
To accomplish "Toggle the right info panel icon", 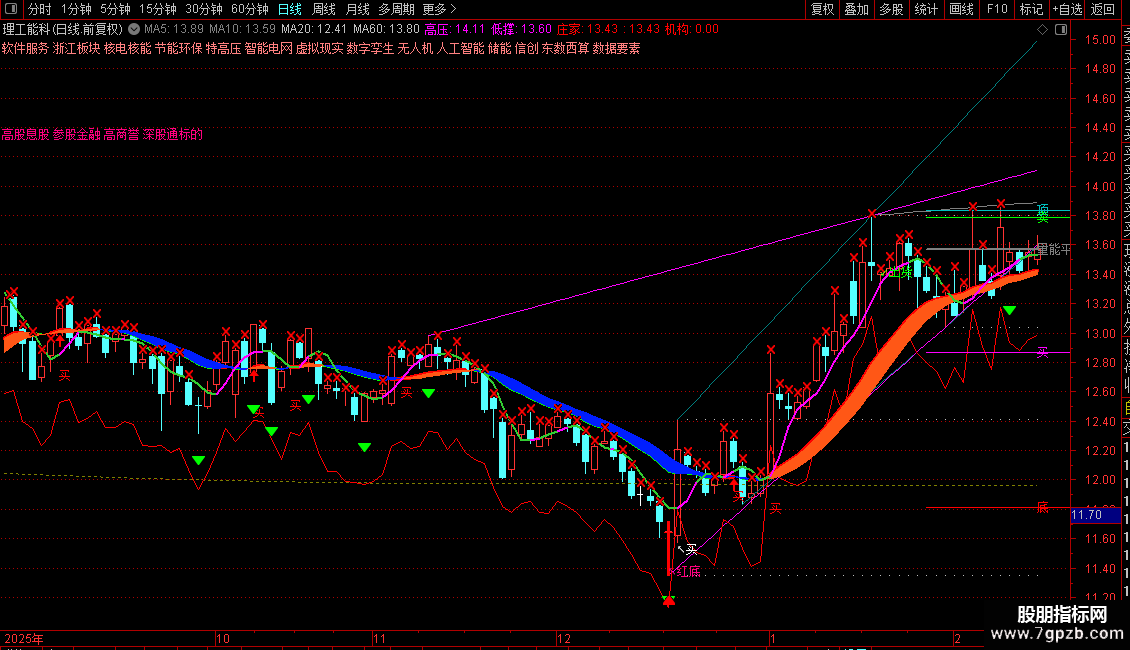I will 1061,30.
